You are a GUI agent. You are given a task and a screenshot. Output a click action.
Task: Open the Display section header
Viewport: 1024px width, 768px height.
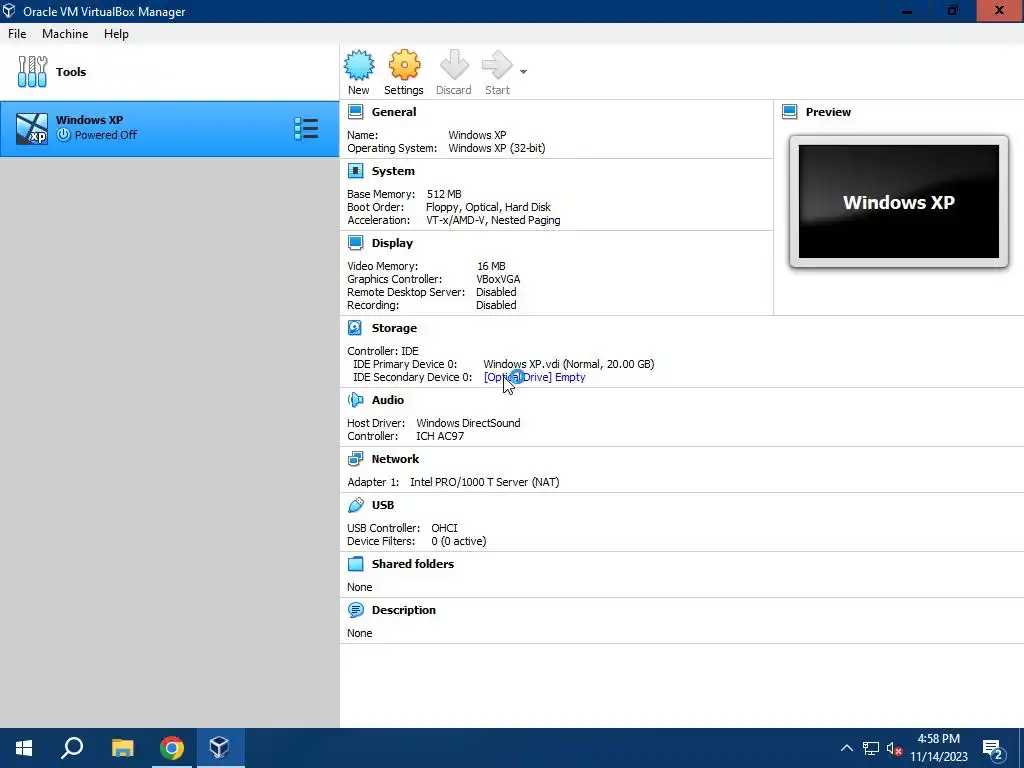point(392,243)
